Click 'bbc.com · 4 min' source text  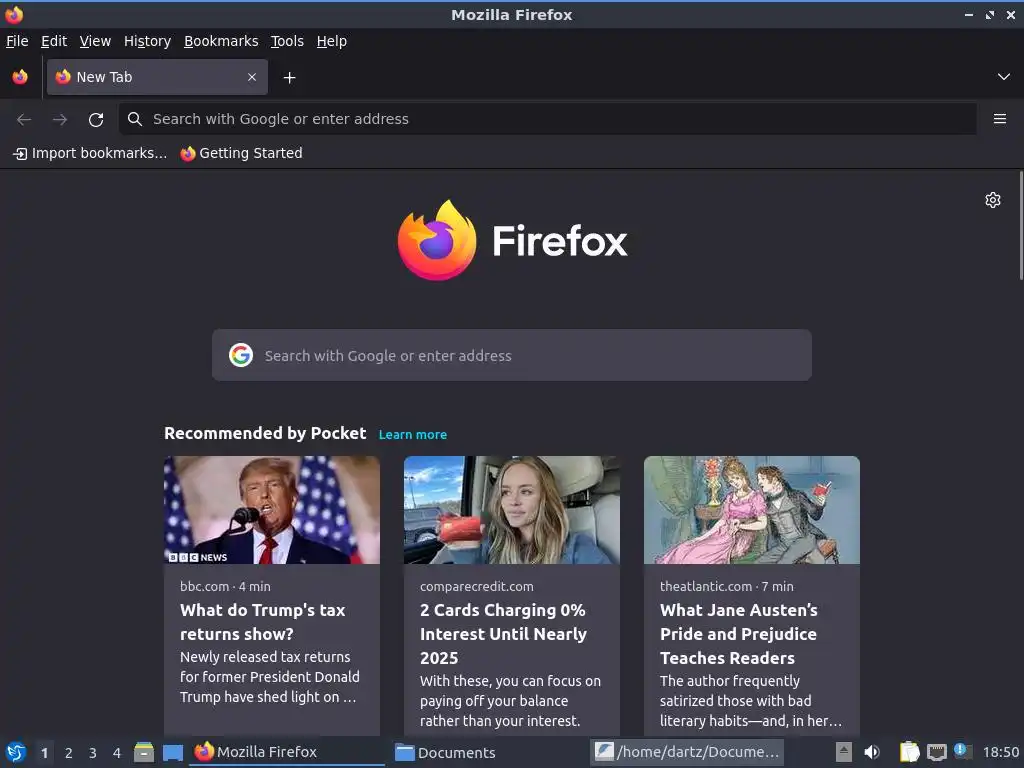pyautogui.click(x=225, y=586)
